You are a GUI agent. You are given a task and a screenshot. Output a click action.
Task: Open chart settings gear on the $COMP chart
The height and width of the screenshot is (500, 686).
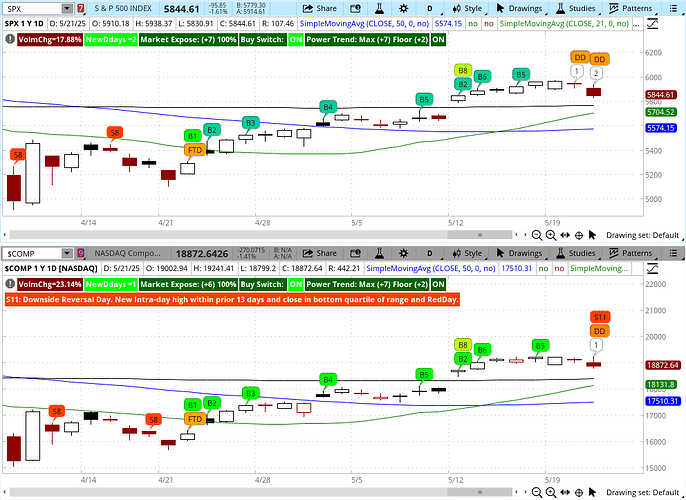pyautogui.click(x=404, y=253)
